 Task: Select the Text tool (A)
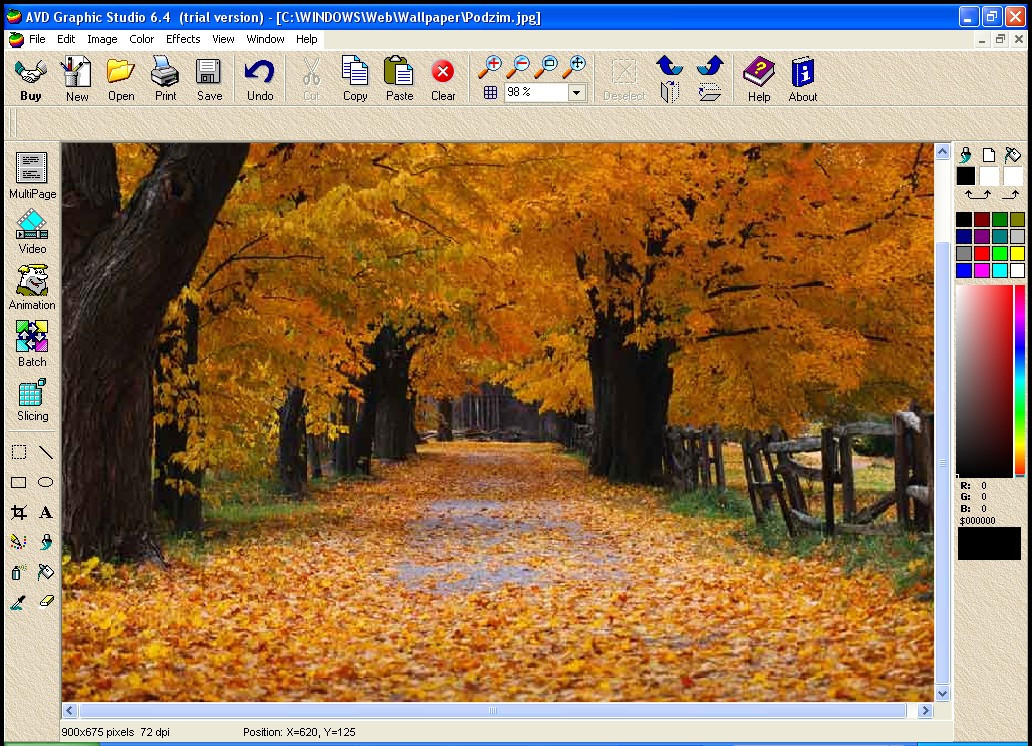coord(45,512)
